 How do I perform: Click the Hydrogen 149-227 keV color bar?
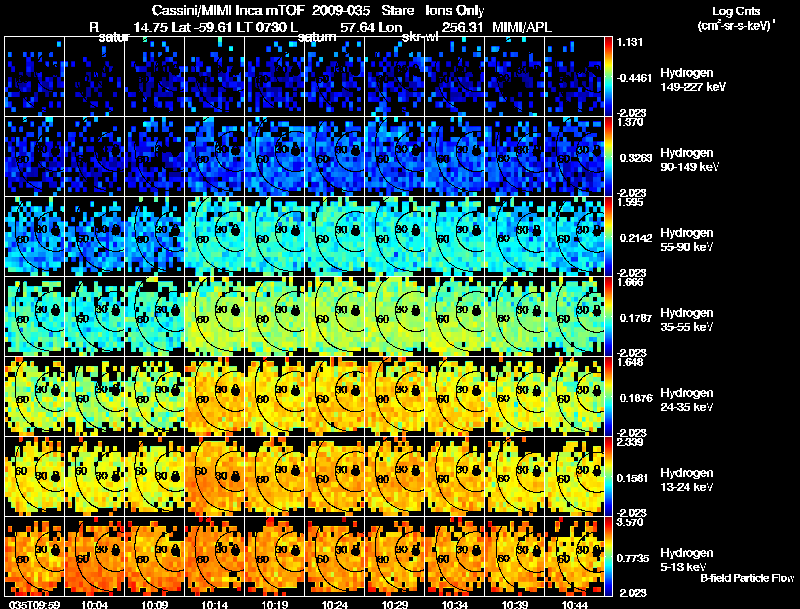click(608, 77)
